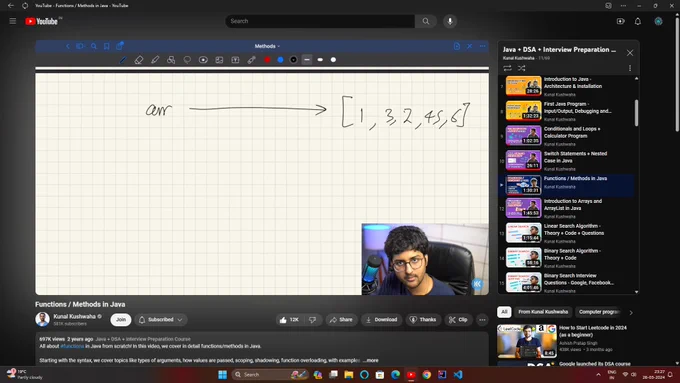Open more actions menu beside Clip

click(482, 320)
